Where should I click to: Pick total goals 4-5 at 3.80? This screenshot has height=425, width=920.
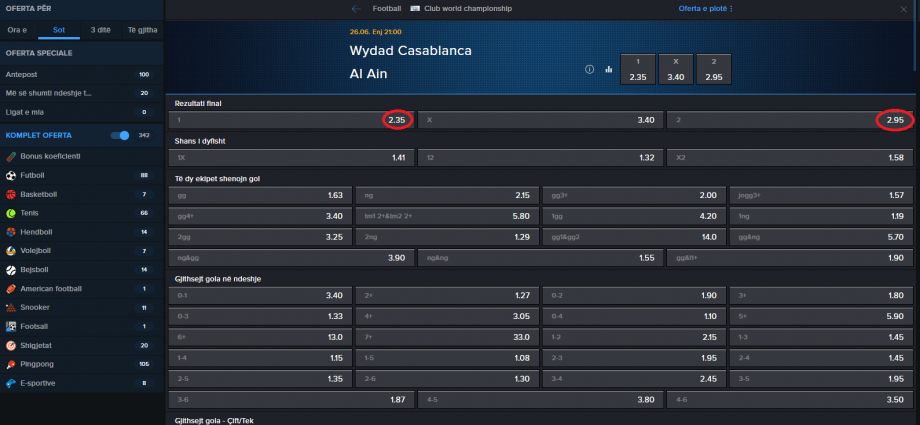pos(540,400)
